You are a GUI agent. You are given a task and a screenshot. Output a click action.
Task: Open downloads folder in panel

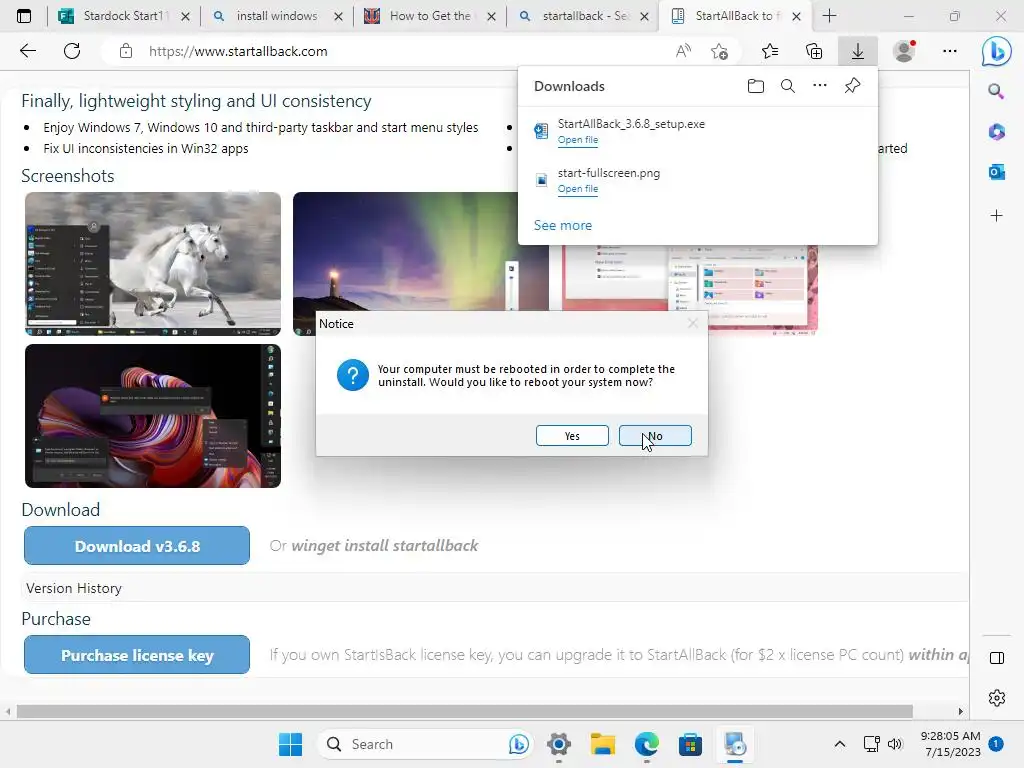tap(756, 86)
